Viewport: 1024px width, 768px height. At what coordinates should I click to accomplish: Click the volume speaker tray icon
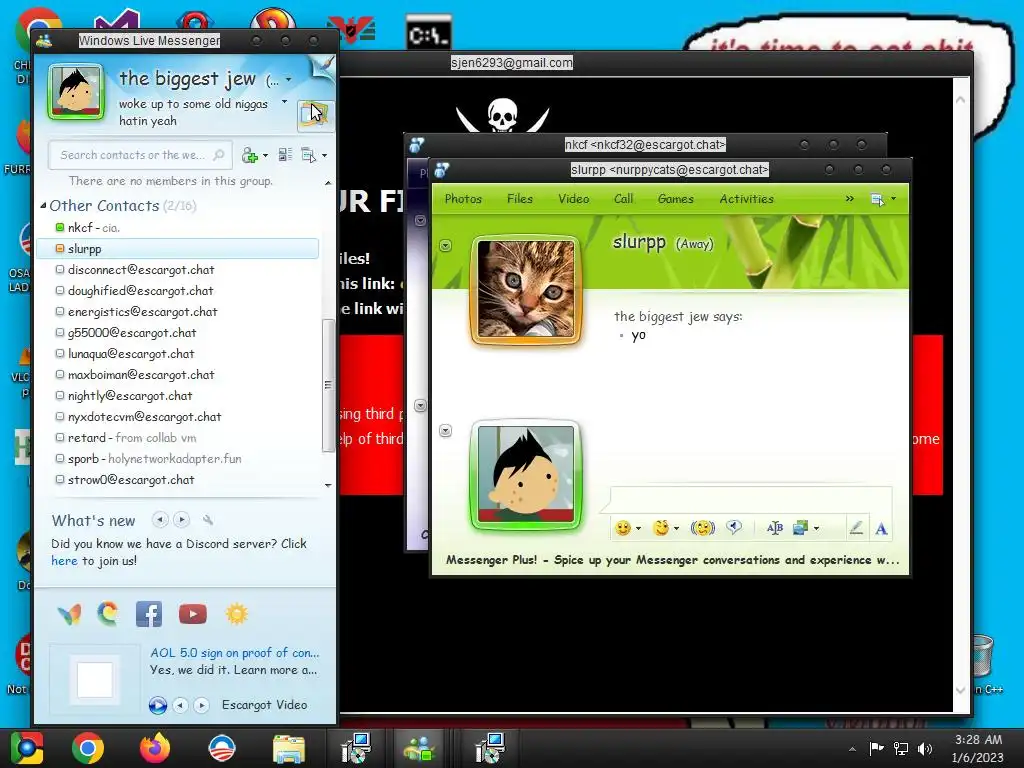coord(925,749)
